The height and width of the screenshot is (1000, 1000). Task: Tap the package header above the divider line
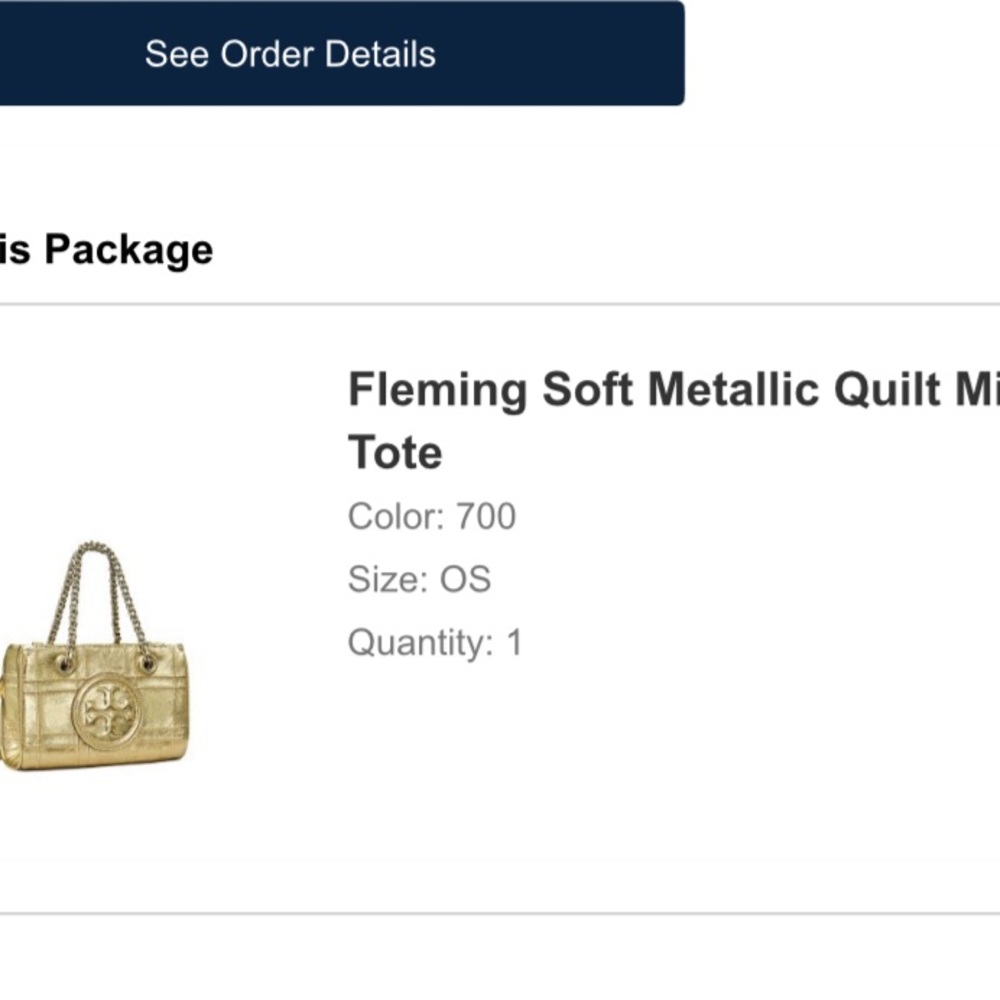106,249
